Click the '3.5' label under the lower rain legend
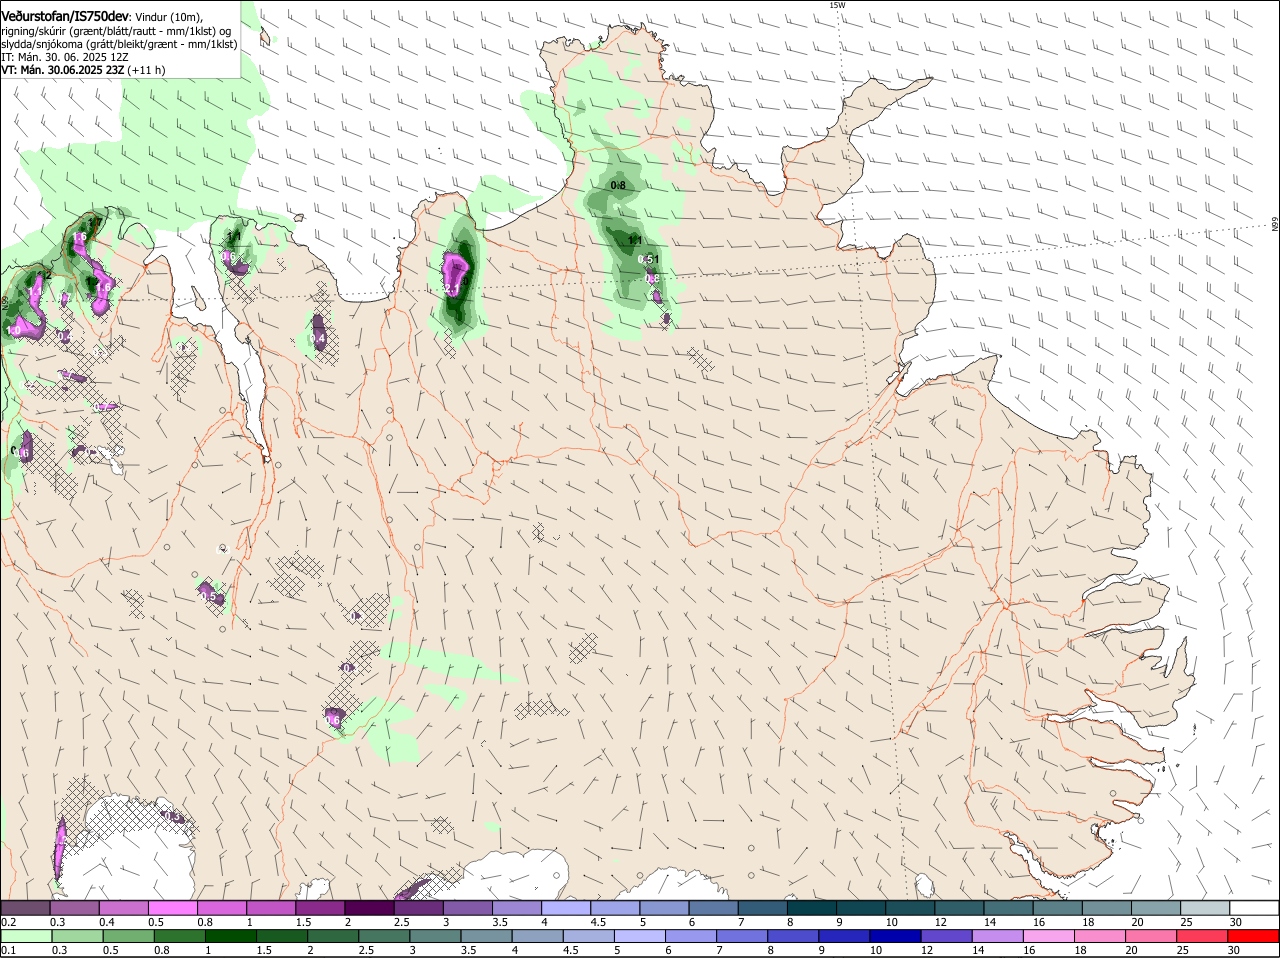Image resolution: width=1280 pixels, height=958 pixels. tap(468, 951)
